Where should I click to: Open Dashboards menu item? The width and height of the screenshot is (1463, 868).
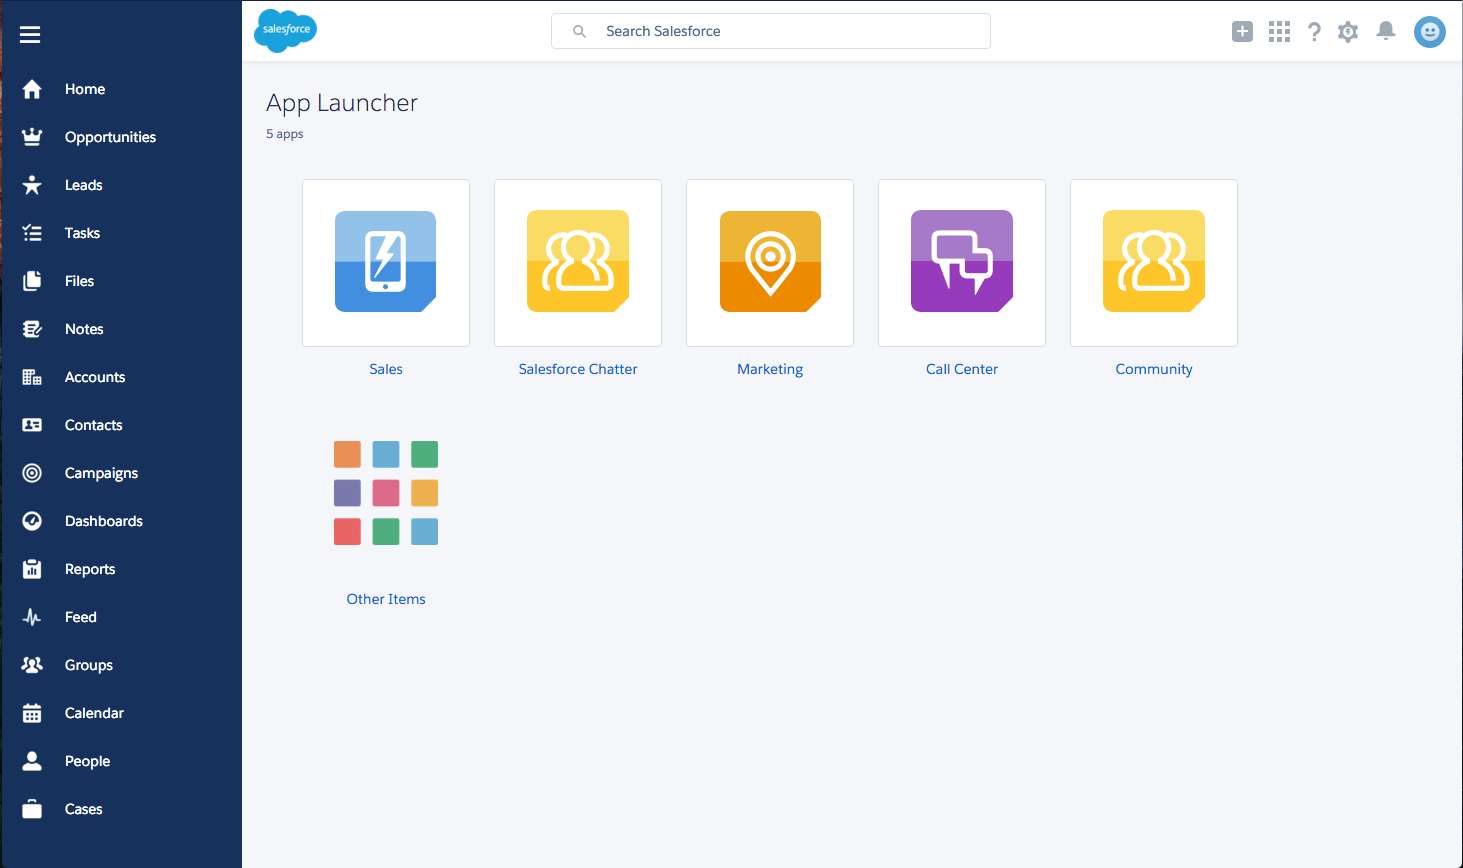[104, 521]
